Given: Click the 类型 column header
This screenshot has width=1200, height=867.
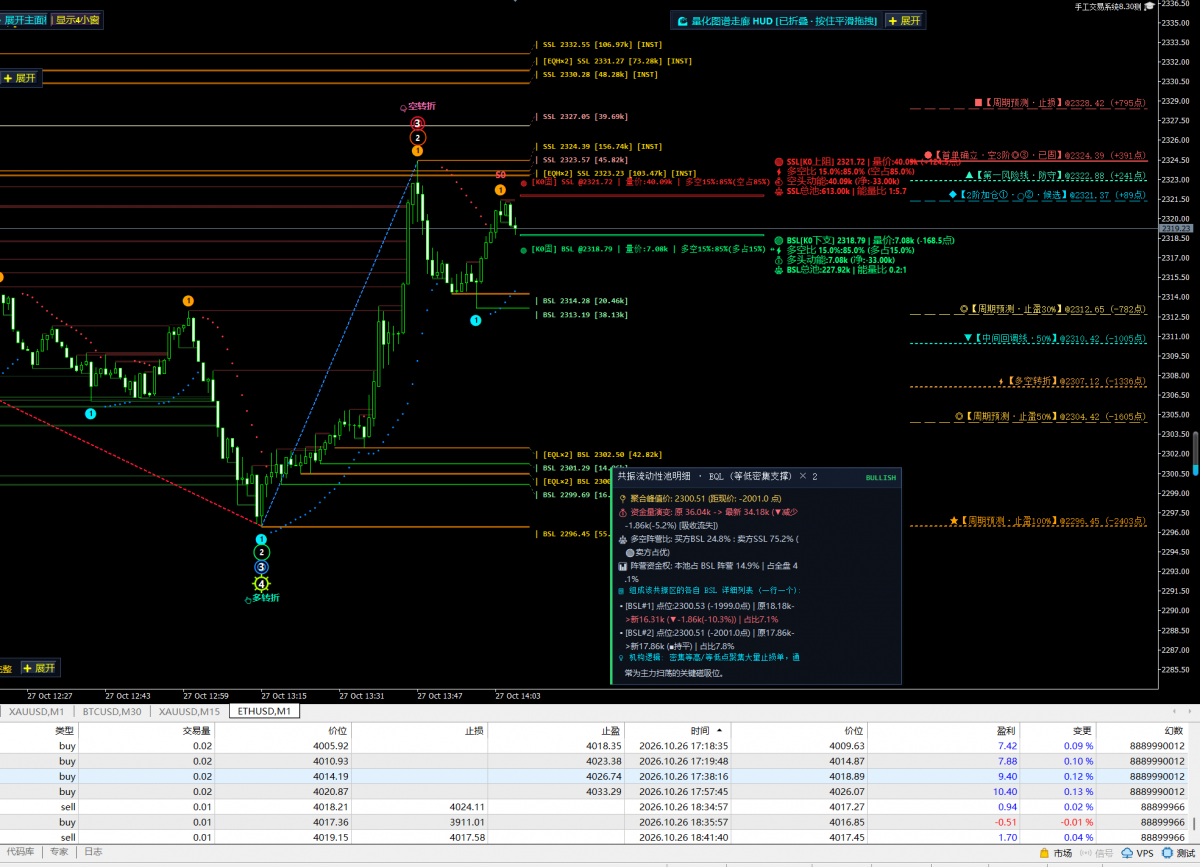Looking at the screenshot, I should (64, 731).
